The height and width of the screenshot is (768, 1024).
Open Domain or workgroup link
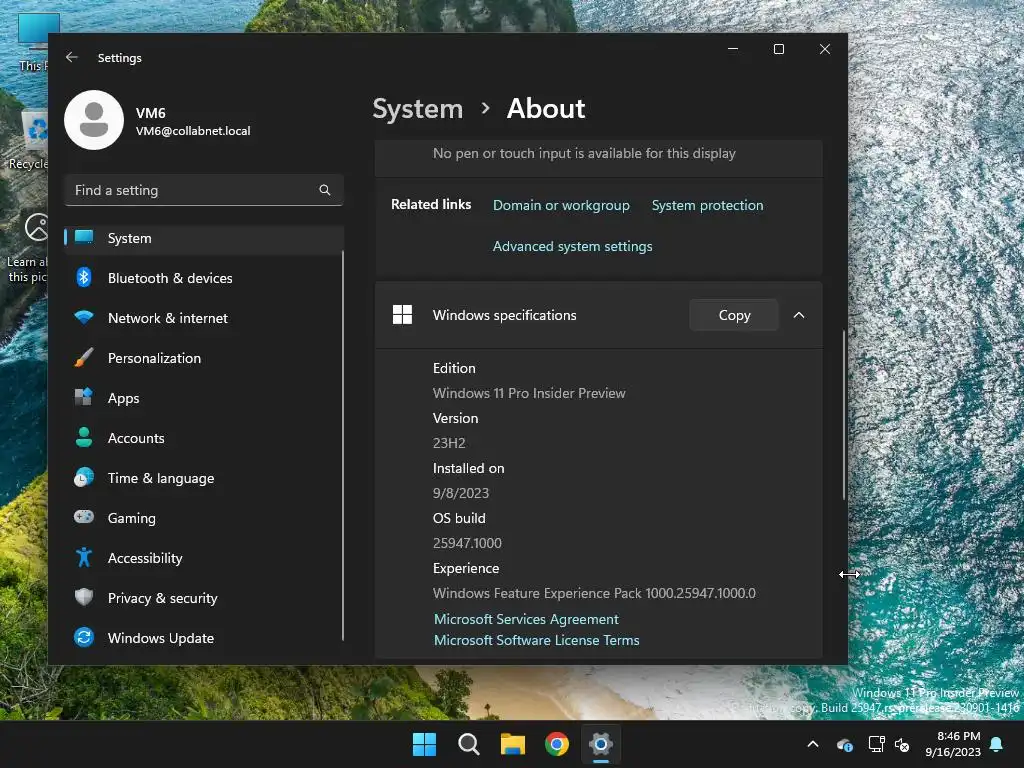pos(561,205)
